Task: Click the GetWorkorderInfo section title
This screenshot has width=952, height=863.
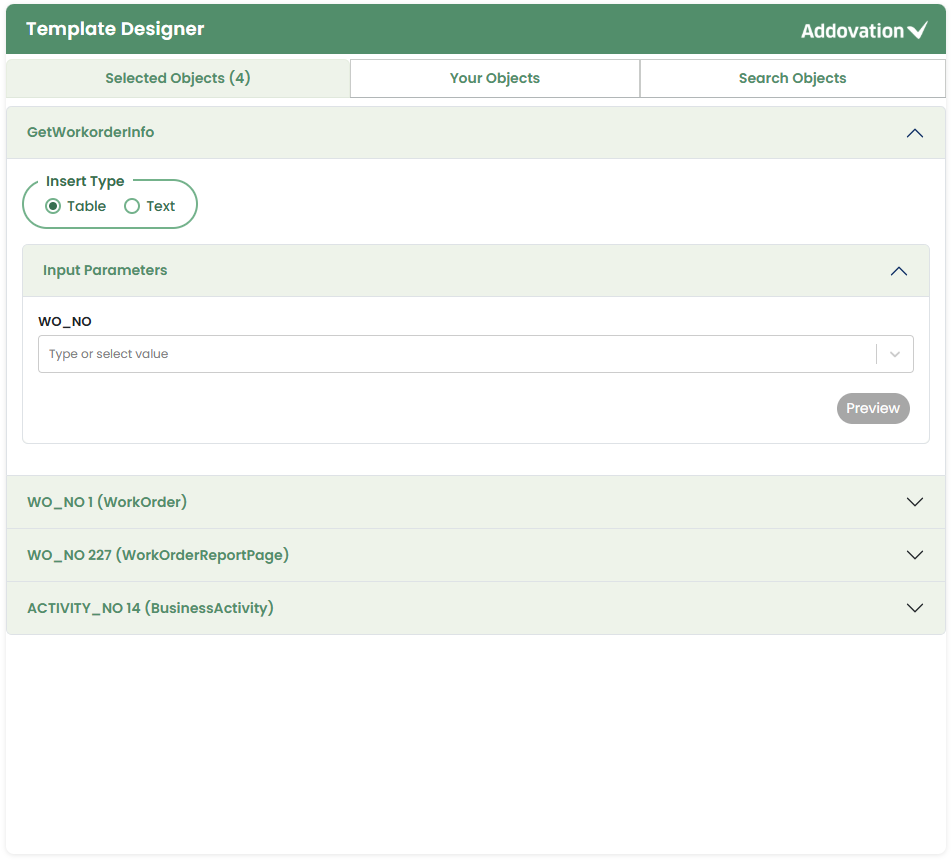Action: pos(91,133)
